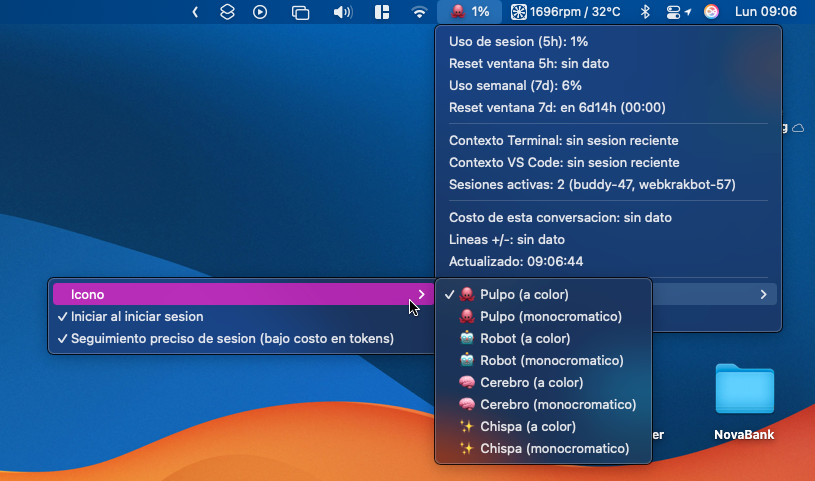Open the volume speaker icon
This screenshot has width=815, height=481.
(343, 12)
